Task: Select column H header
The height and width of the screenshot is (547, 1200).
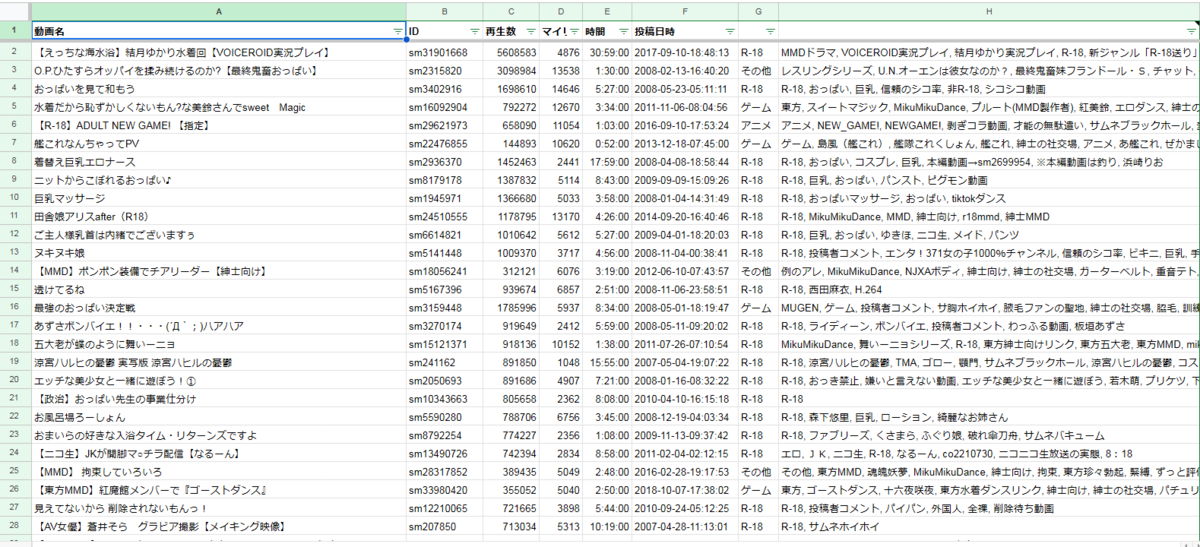Action: tap(988, 9)
